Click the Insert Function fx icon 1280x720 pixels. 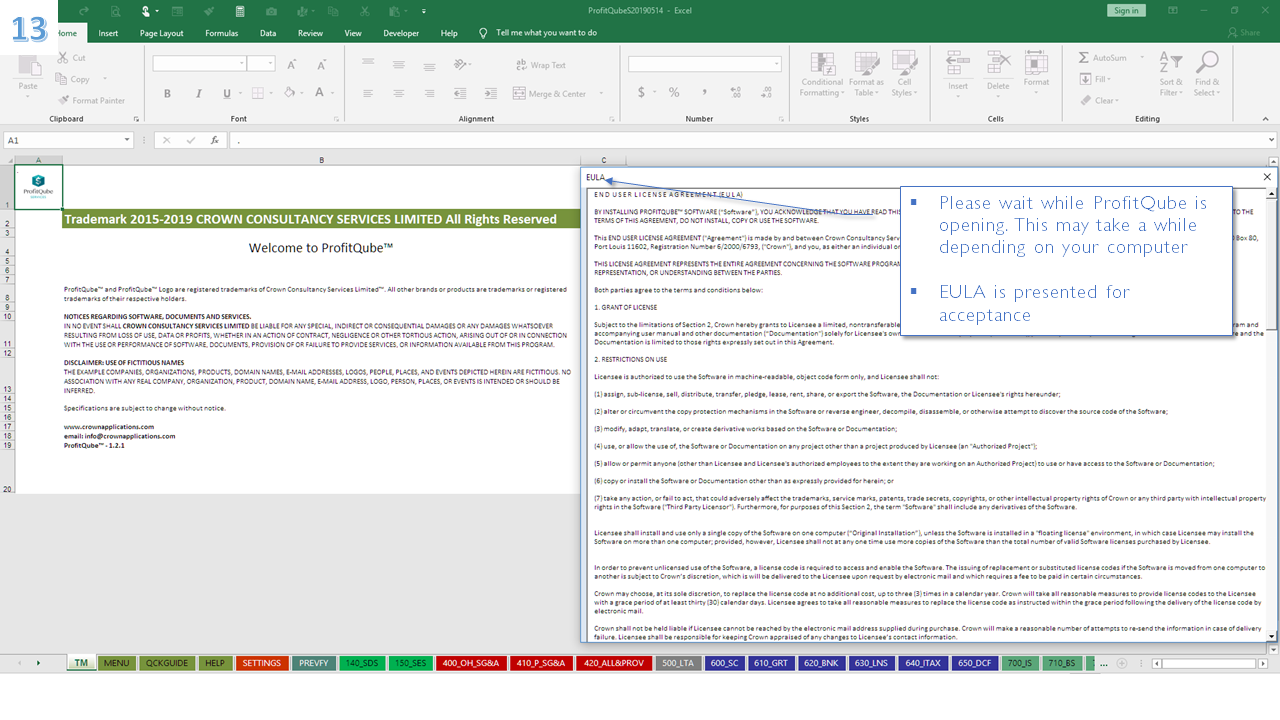tap(214, 141)
